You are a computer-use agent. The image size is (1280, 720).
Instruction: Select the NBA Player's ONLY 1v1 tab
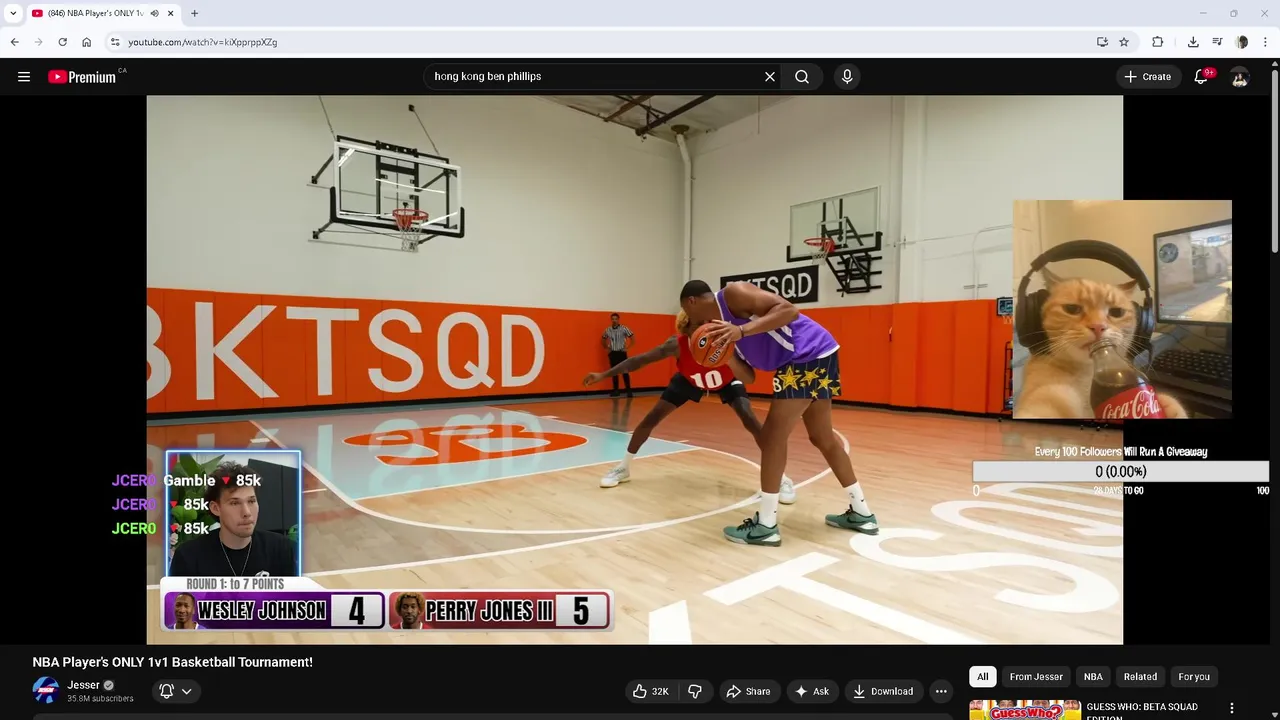click(95, 13)
